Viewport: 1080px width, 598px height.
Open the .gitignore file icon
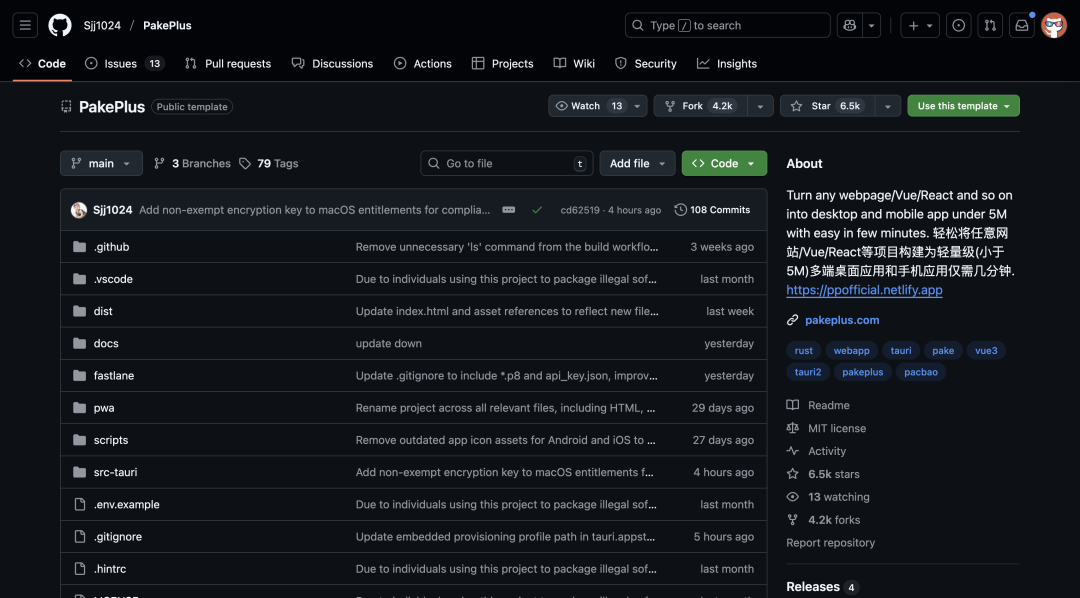pyautogui.click(x=79, y=537)
